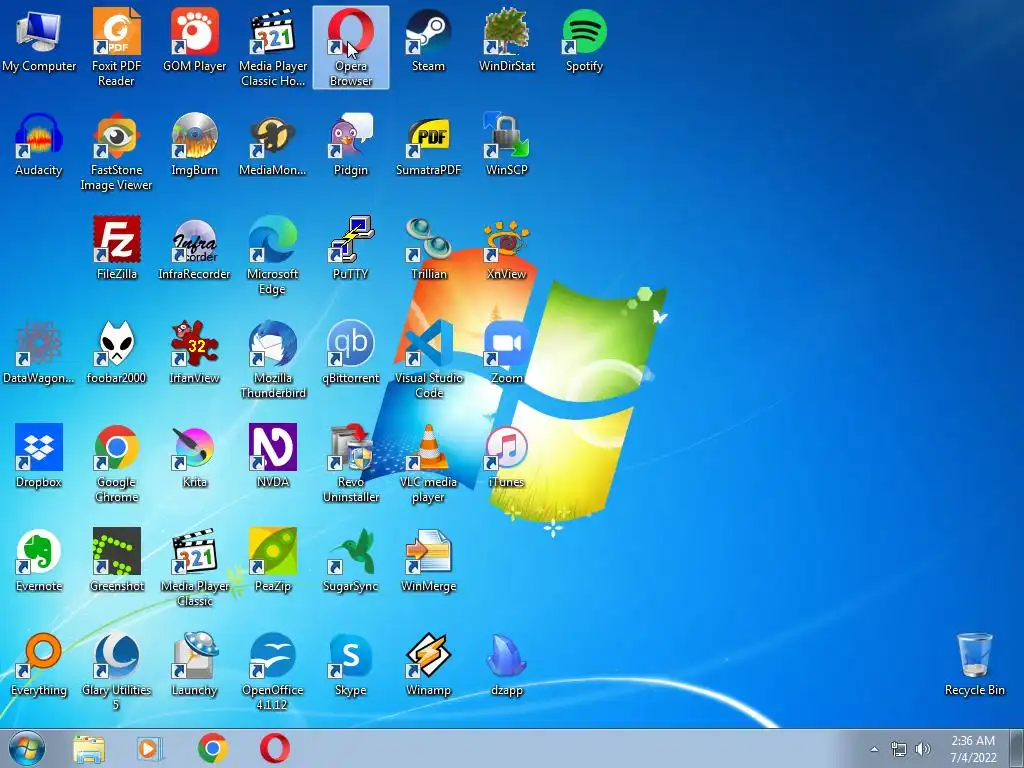Launch Opera from the taskbar
This screenshot has height=768, width=1024.
[x=275, y=748]
